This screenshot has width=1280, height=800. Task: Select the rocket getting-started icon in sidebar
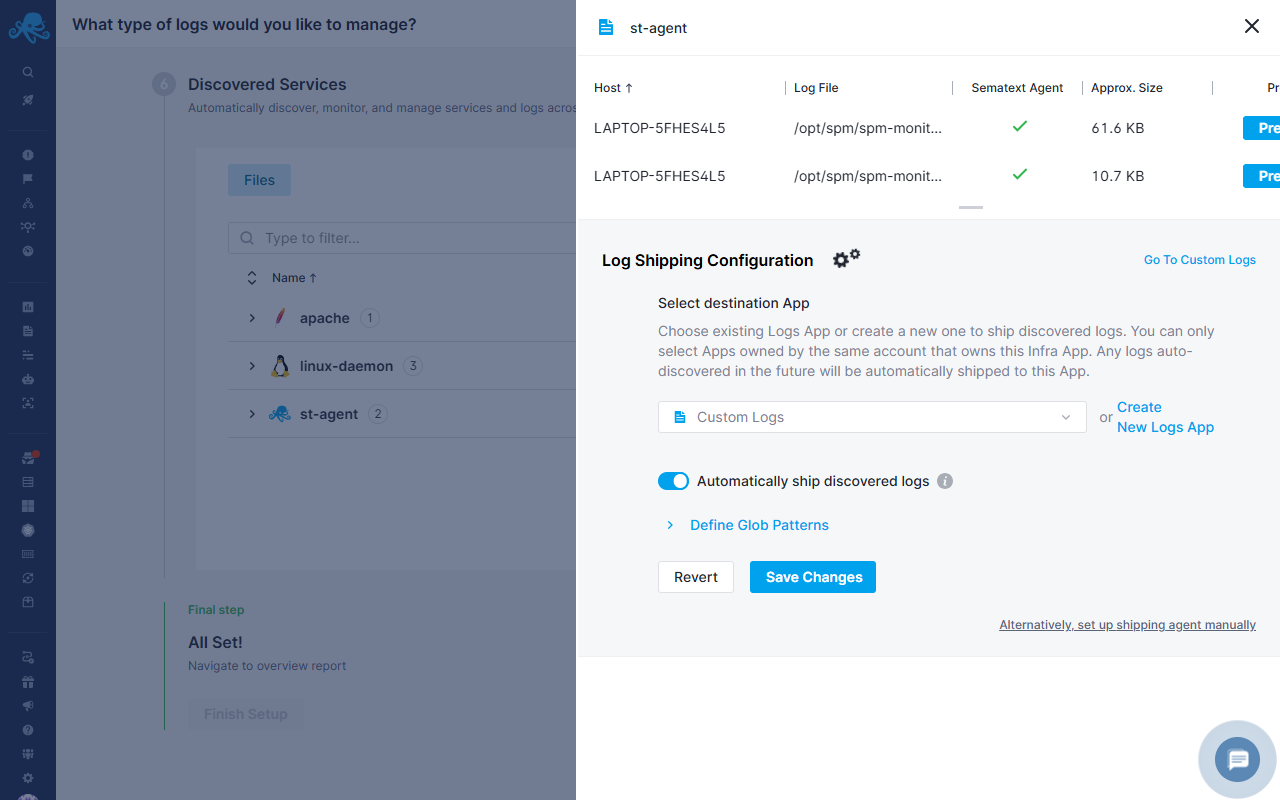pos(28,99)
